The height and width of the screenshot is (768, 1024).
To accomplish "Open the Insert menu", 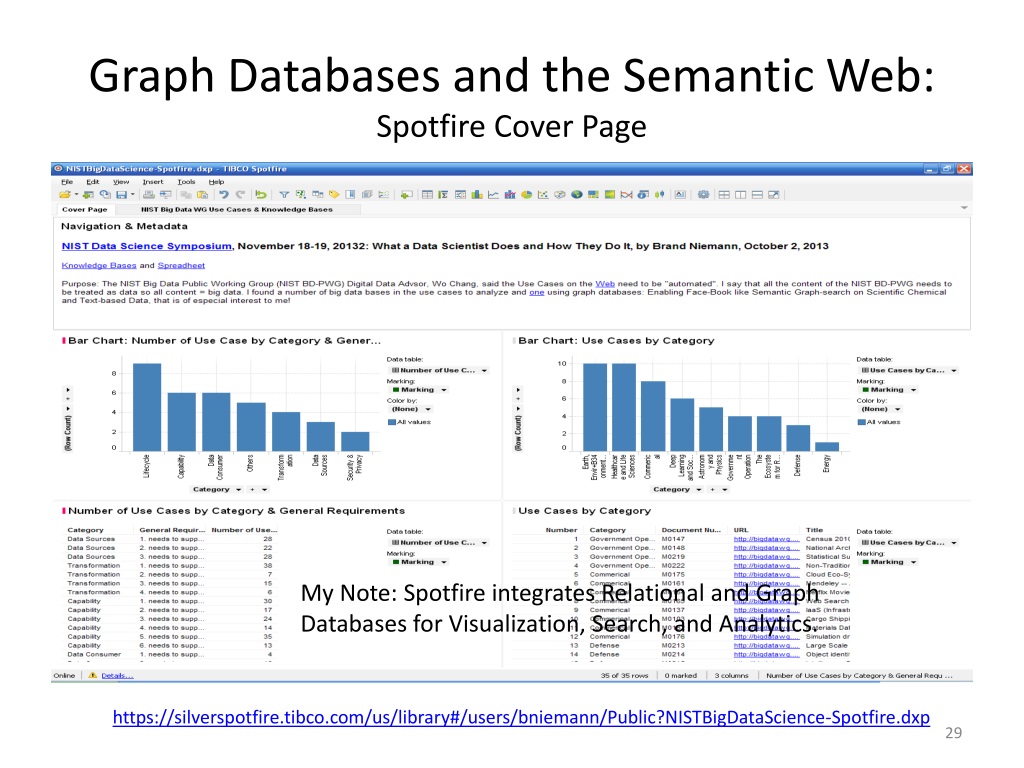I will click(x=153, y=182).
